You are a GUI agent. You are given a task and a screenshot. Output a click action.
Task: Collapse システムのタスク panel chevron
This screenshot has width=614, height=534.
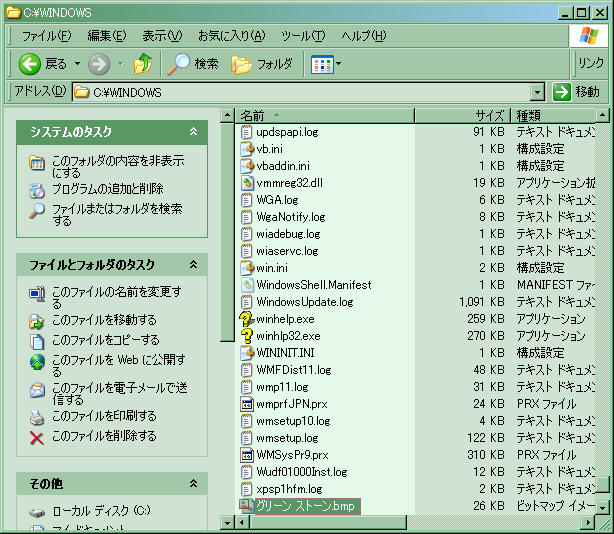(x=193, y=132)
